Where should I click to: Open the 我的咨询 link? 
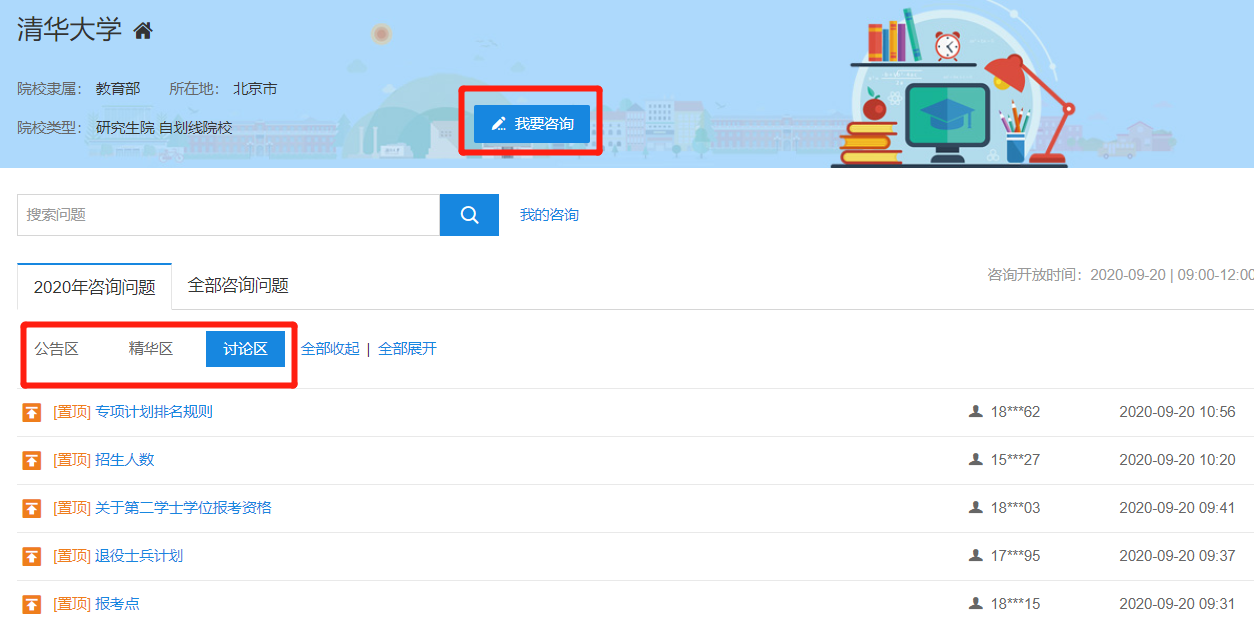549,215
